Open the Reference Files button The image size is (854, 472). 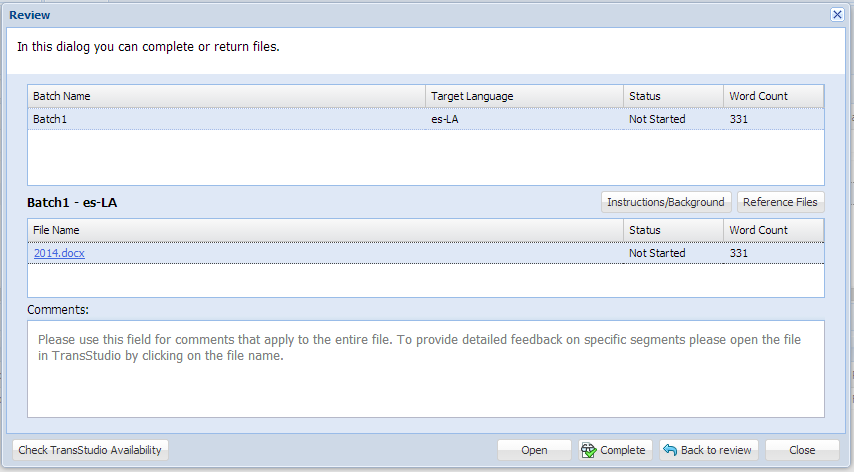(x=780, y=202)
